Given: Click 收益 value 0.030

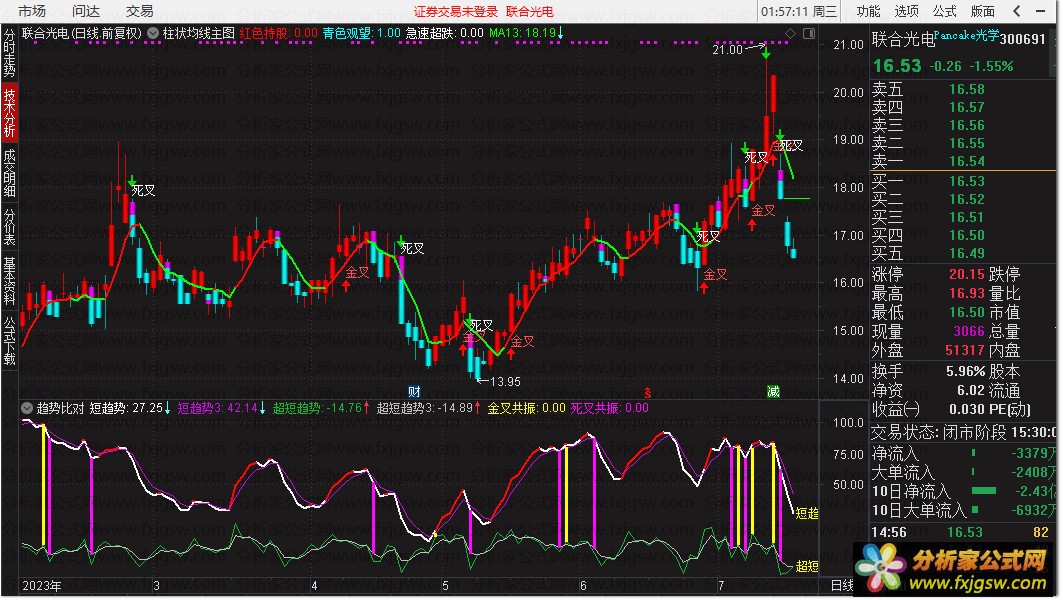Looking at the screenshot, I should (x=967, y=409).
